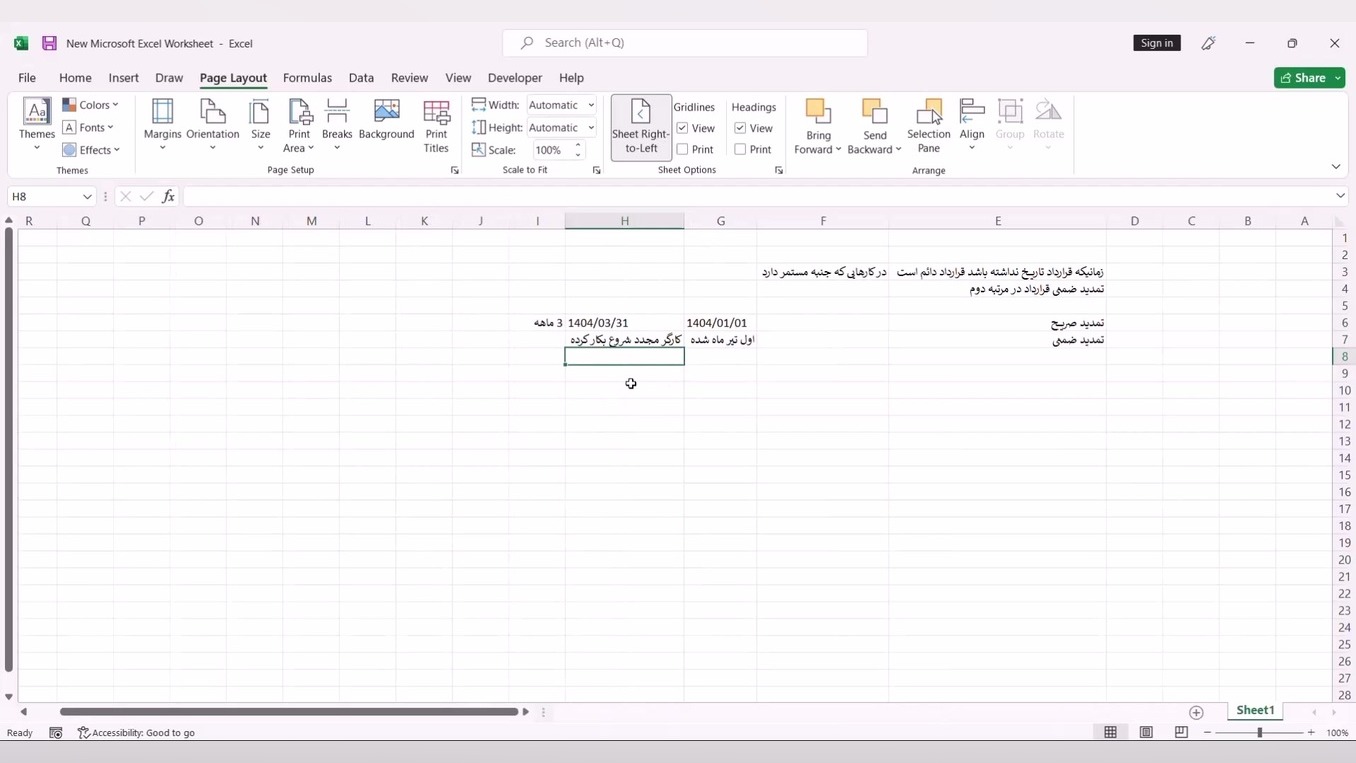Toggle Sheet Right-to-Left direction

click(x=641, y=127)
